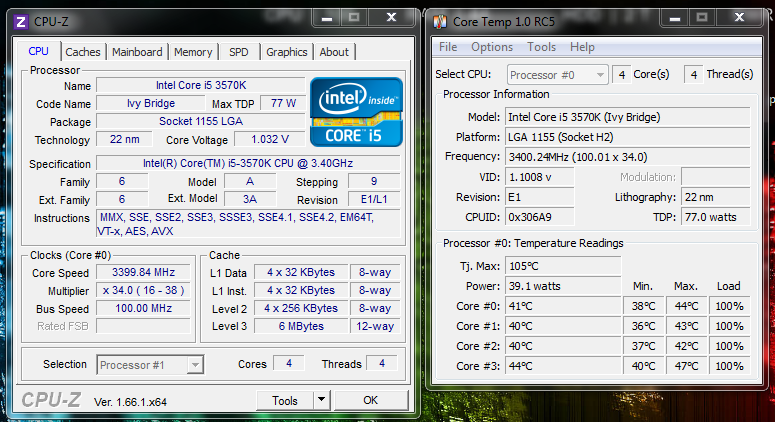Click the Core Speed value 3399.84 MHz
The height and width of the screenshot is (422, 775).
143,272
